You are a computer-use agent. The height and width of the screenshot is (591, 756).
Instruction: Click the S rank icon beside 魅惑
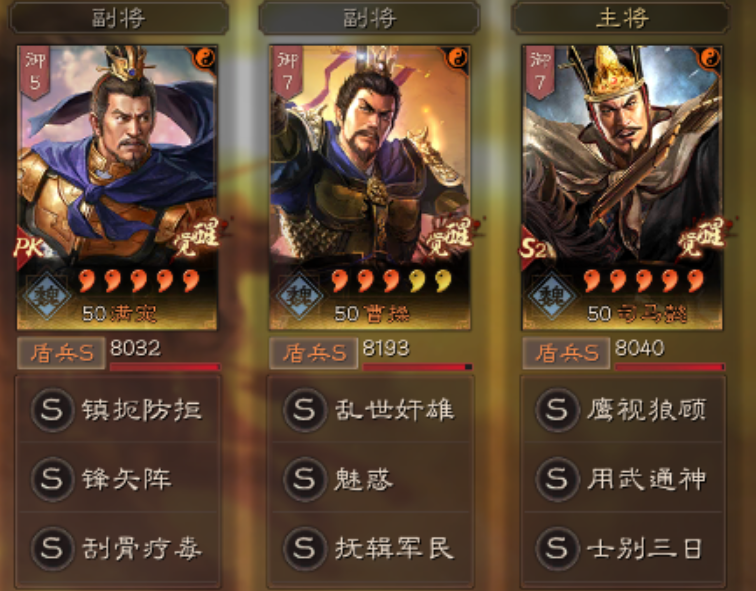(304, 479)
